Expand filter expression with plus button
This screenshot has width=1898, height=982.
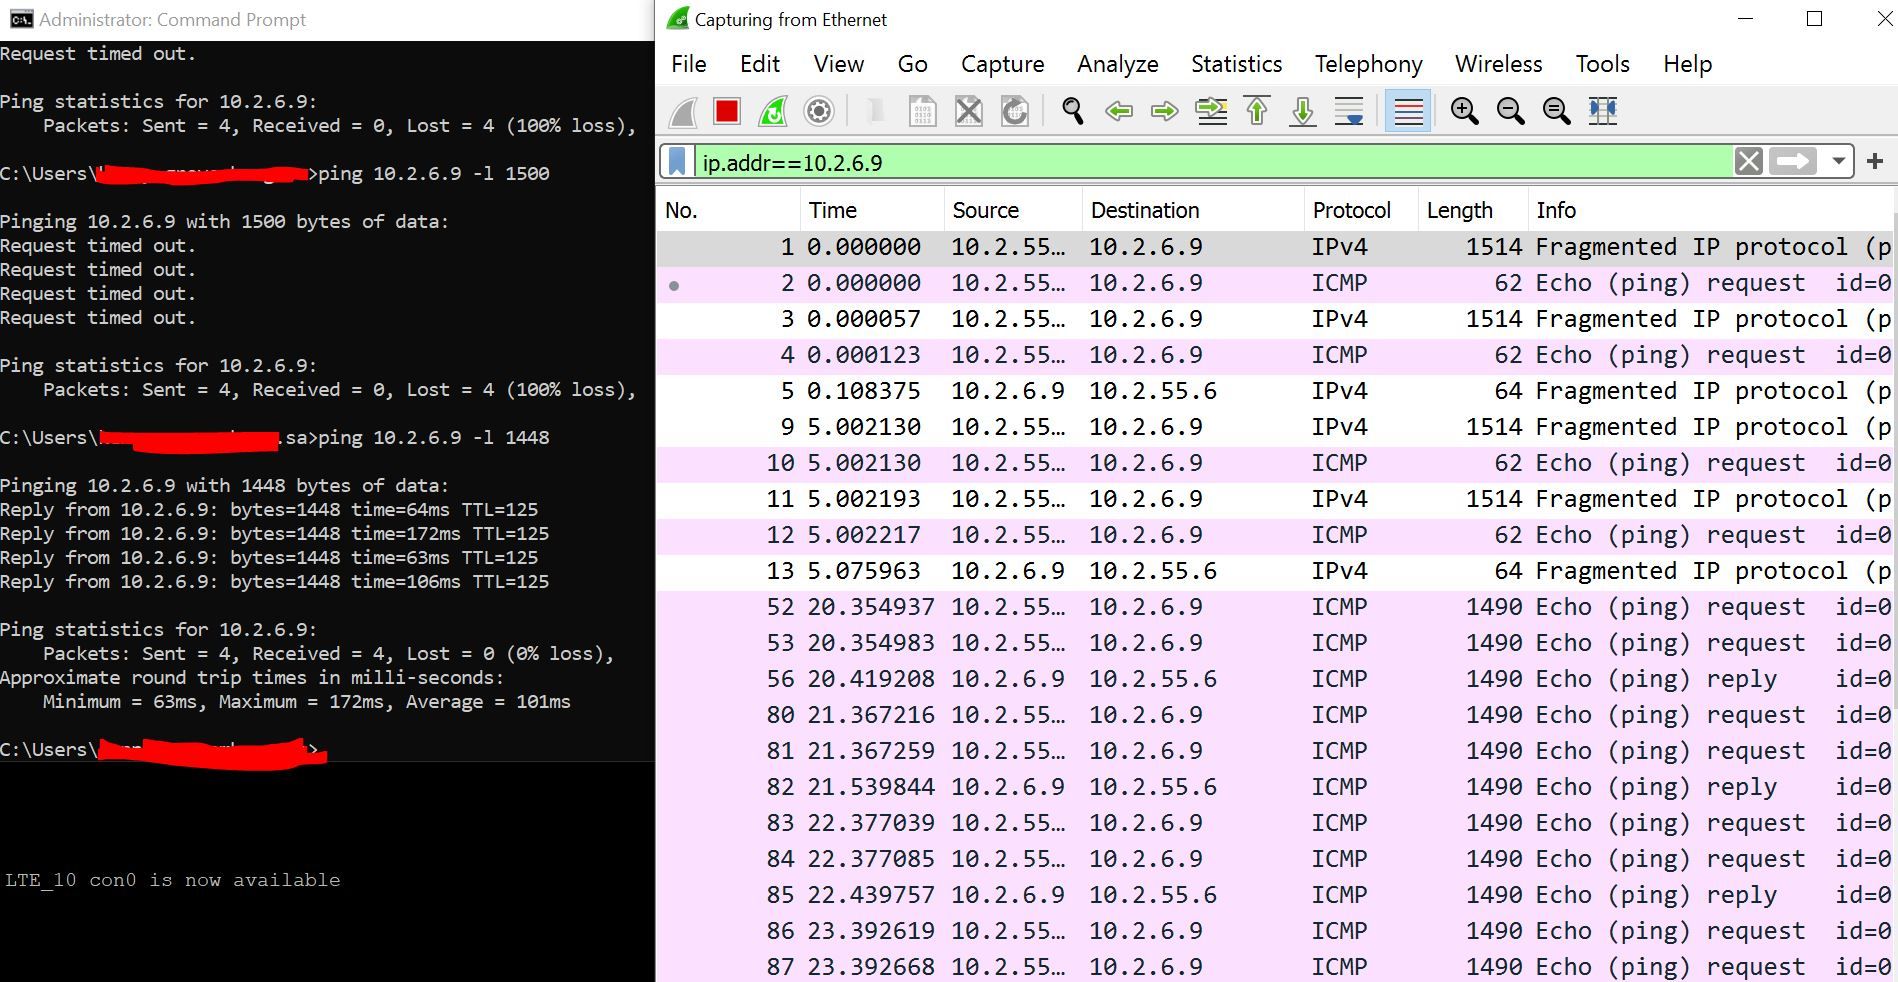point(1876,161)
